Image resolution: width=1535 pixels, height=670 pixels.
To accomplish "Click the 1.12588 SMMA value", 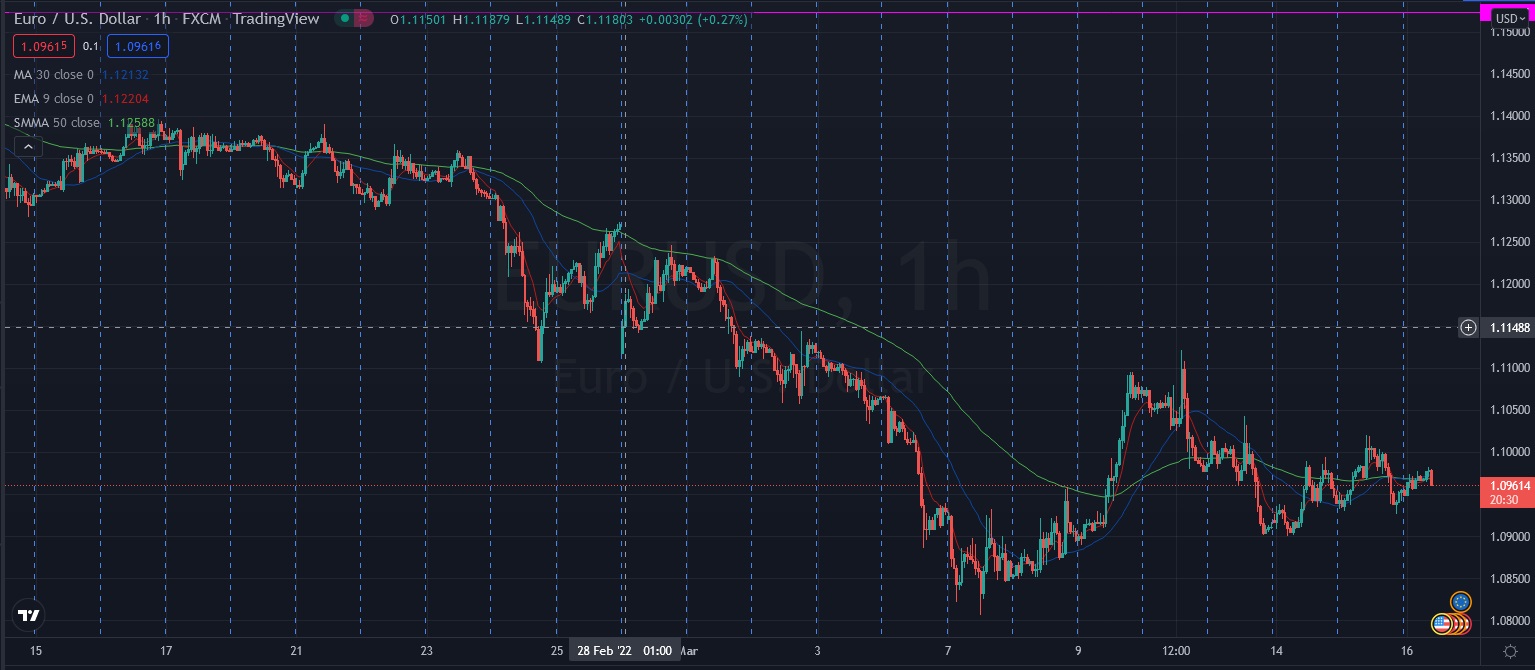I will 131,123.
